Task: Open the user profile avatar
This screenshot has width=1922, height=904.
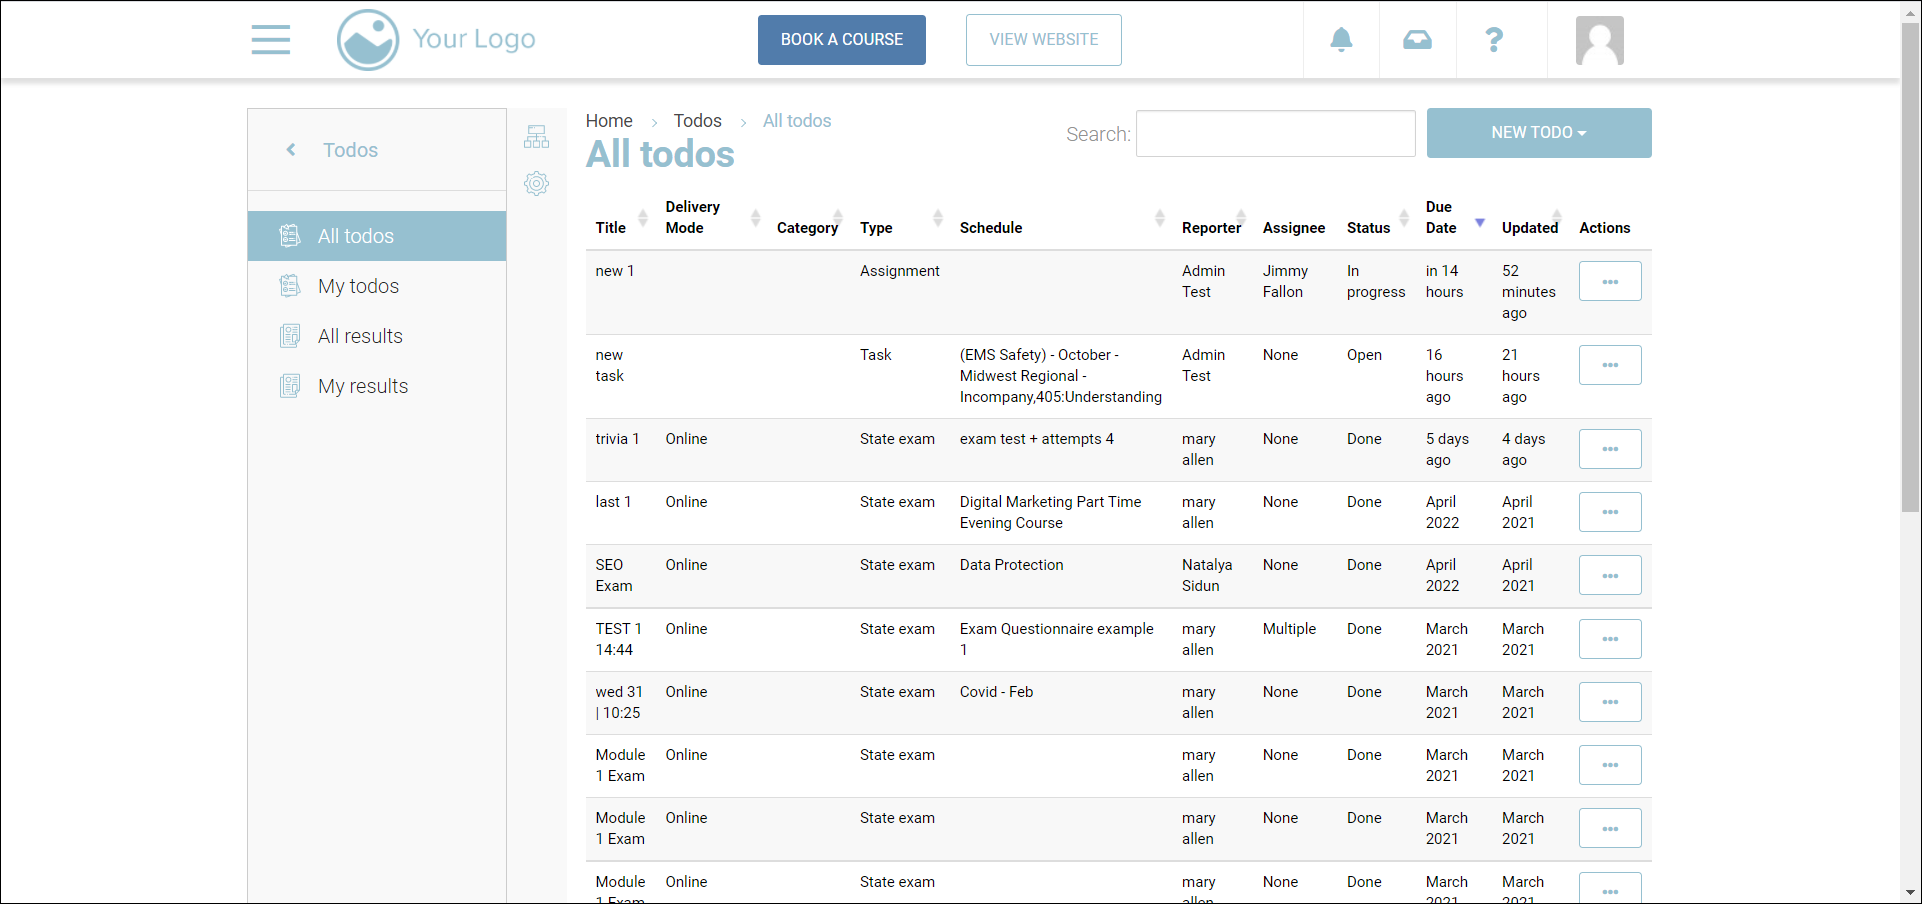Action: click(1599, 41)
